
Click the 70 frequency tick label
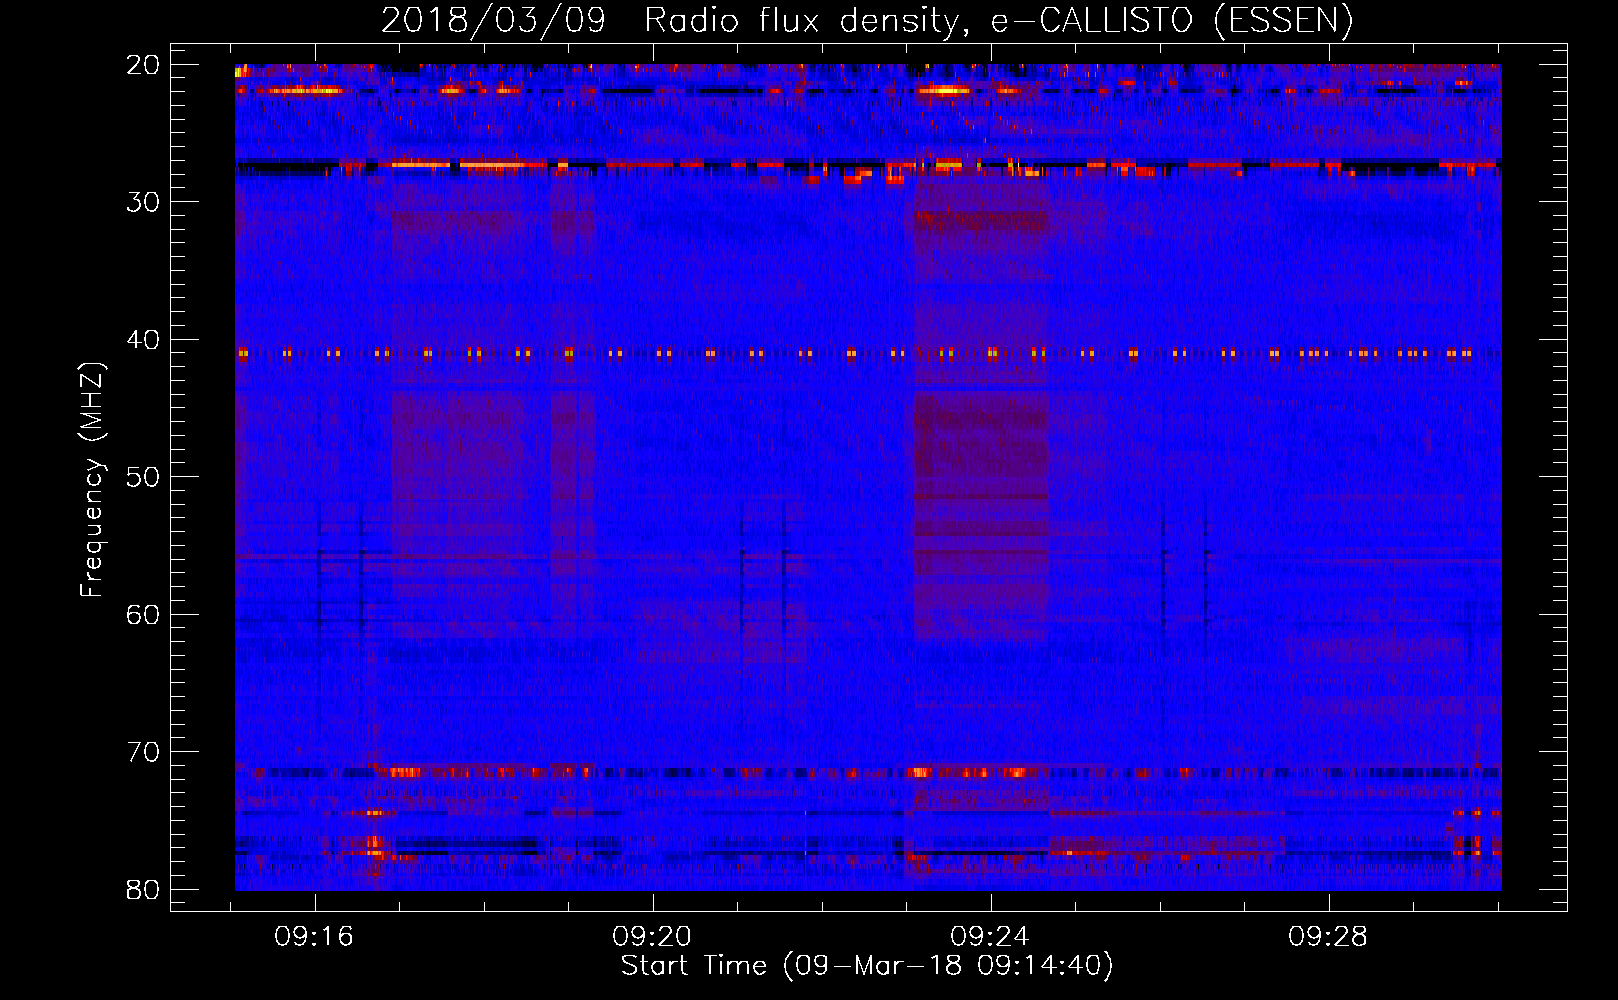pyautogui.click(x=143, y=752)
